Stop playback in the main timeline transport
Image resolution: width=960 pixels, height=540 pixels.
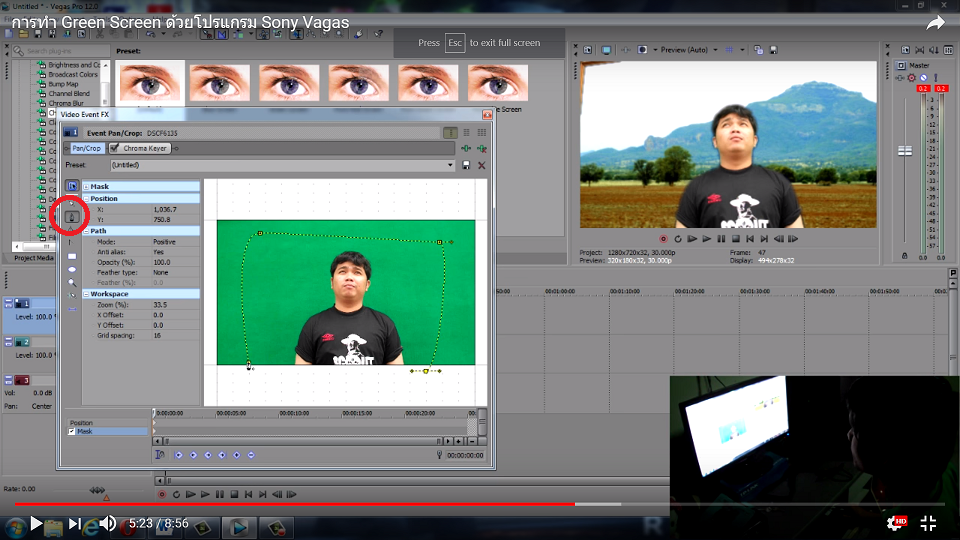tap(234, 494)
